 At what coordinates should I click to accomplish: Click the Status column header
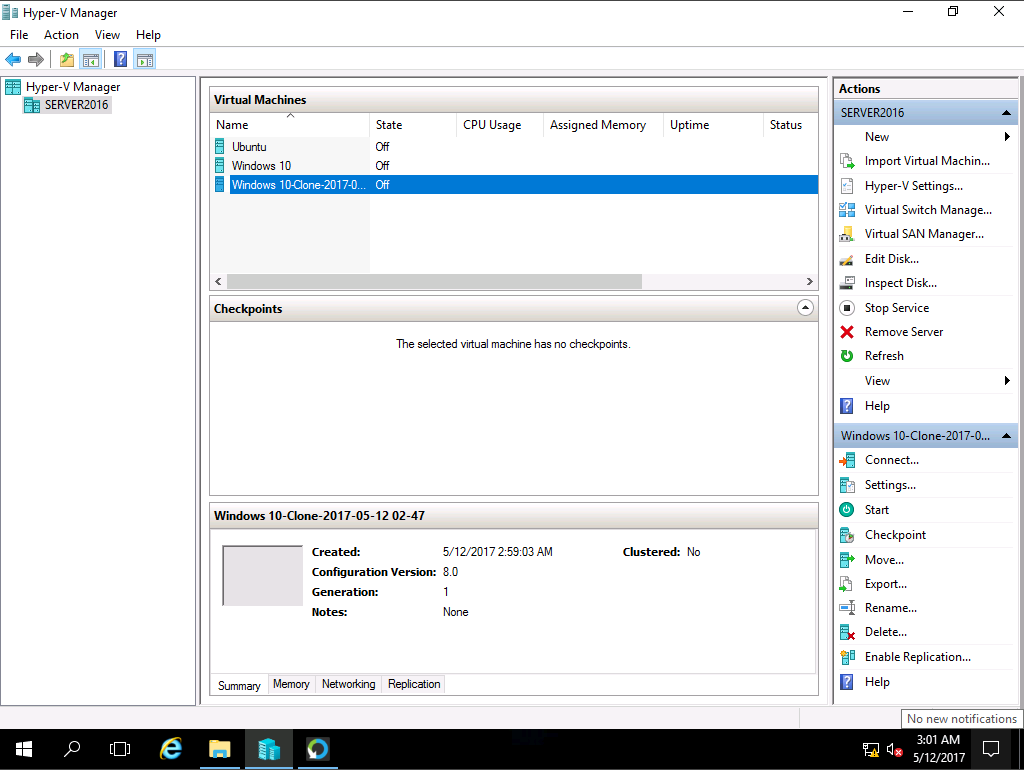790,125
